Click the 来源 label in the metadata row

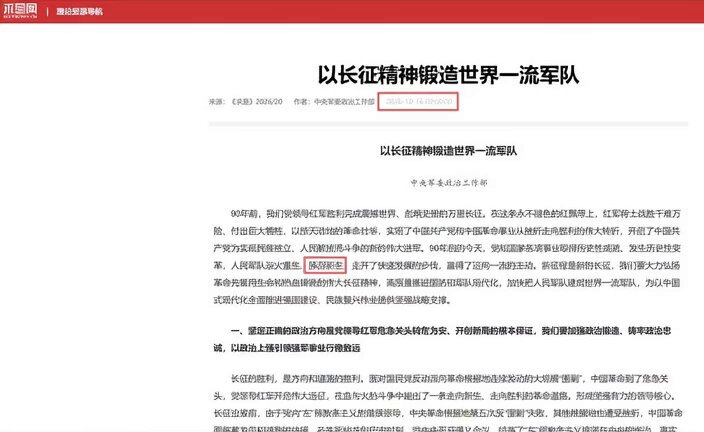216,101
